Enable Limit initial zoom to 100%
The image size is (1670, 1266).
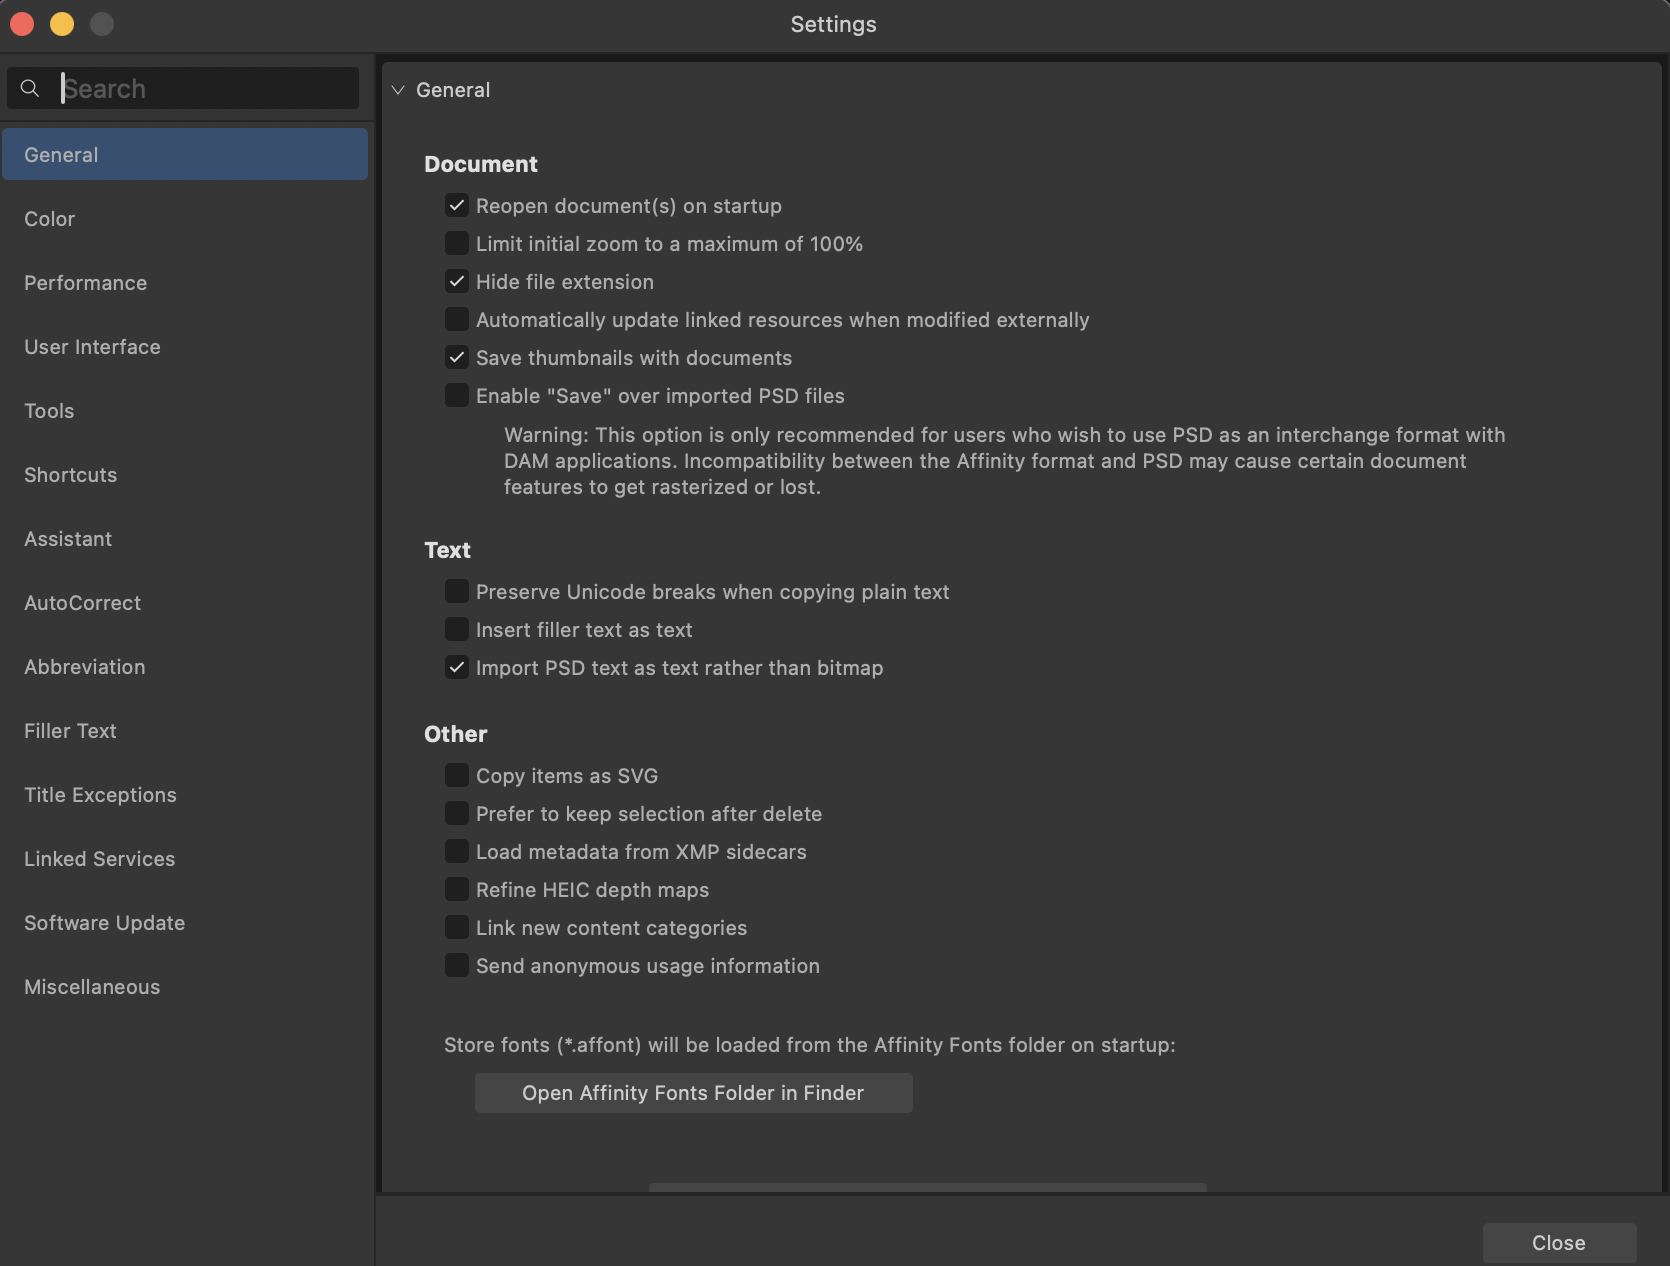pyautogui.click(x=457, y=244)
